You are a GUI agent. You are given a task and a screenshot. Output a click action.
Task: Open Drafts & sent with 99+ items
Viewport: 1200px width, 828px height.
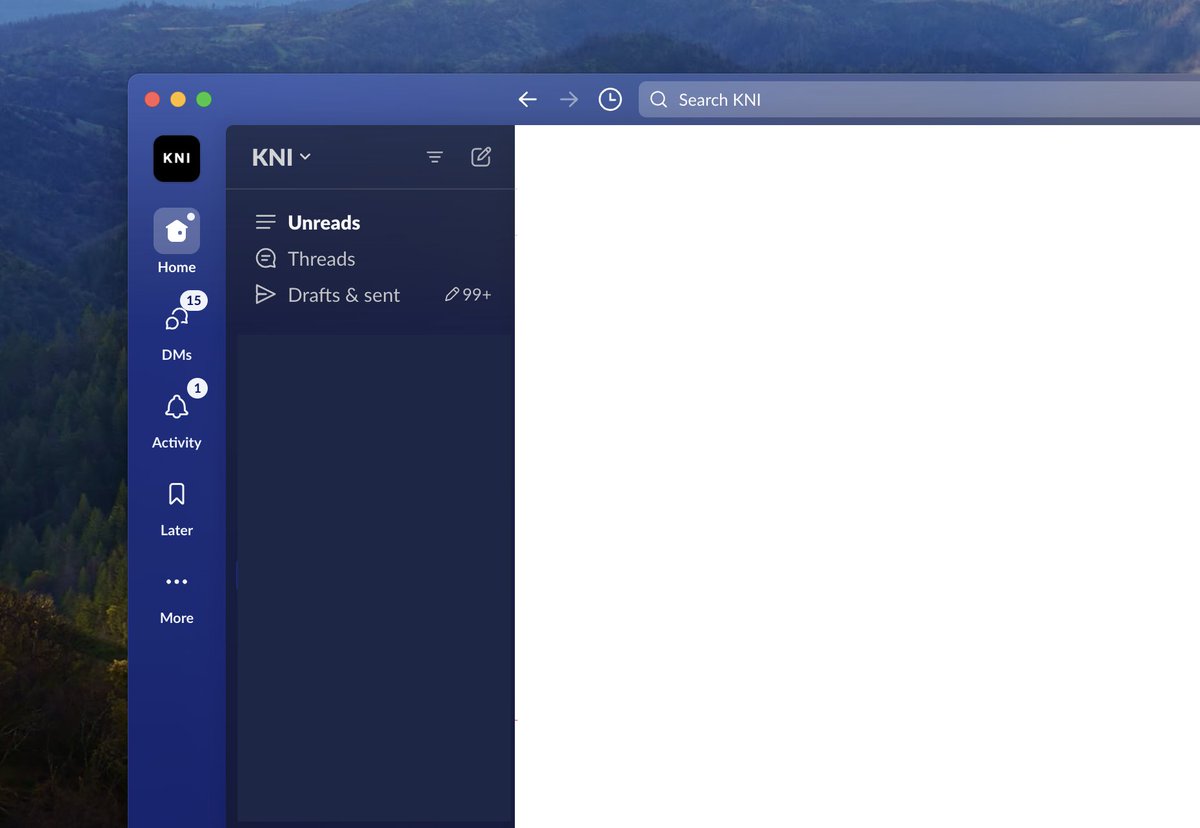coord(343,294)
